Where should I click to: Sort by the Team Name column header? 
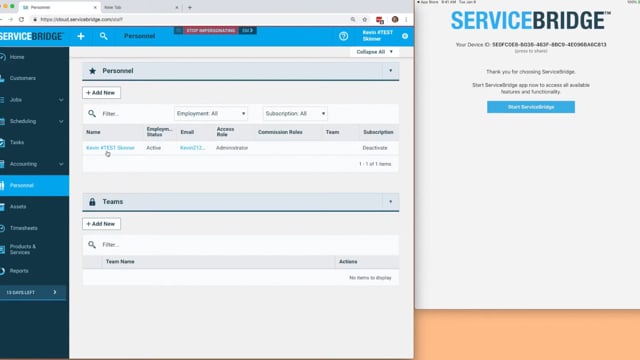tap(120, 262)
